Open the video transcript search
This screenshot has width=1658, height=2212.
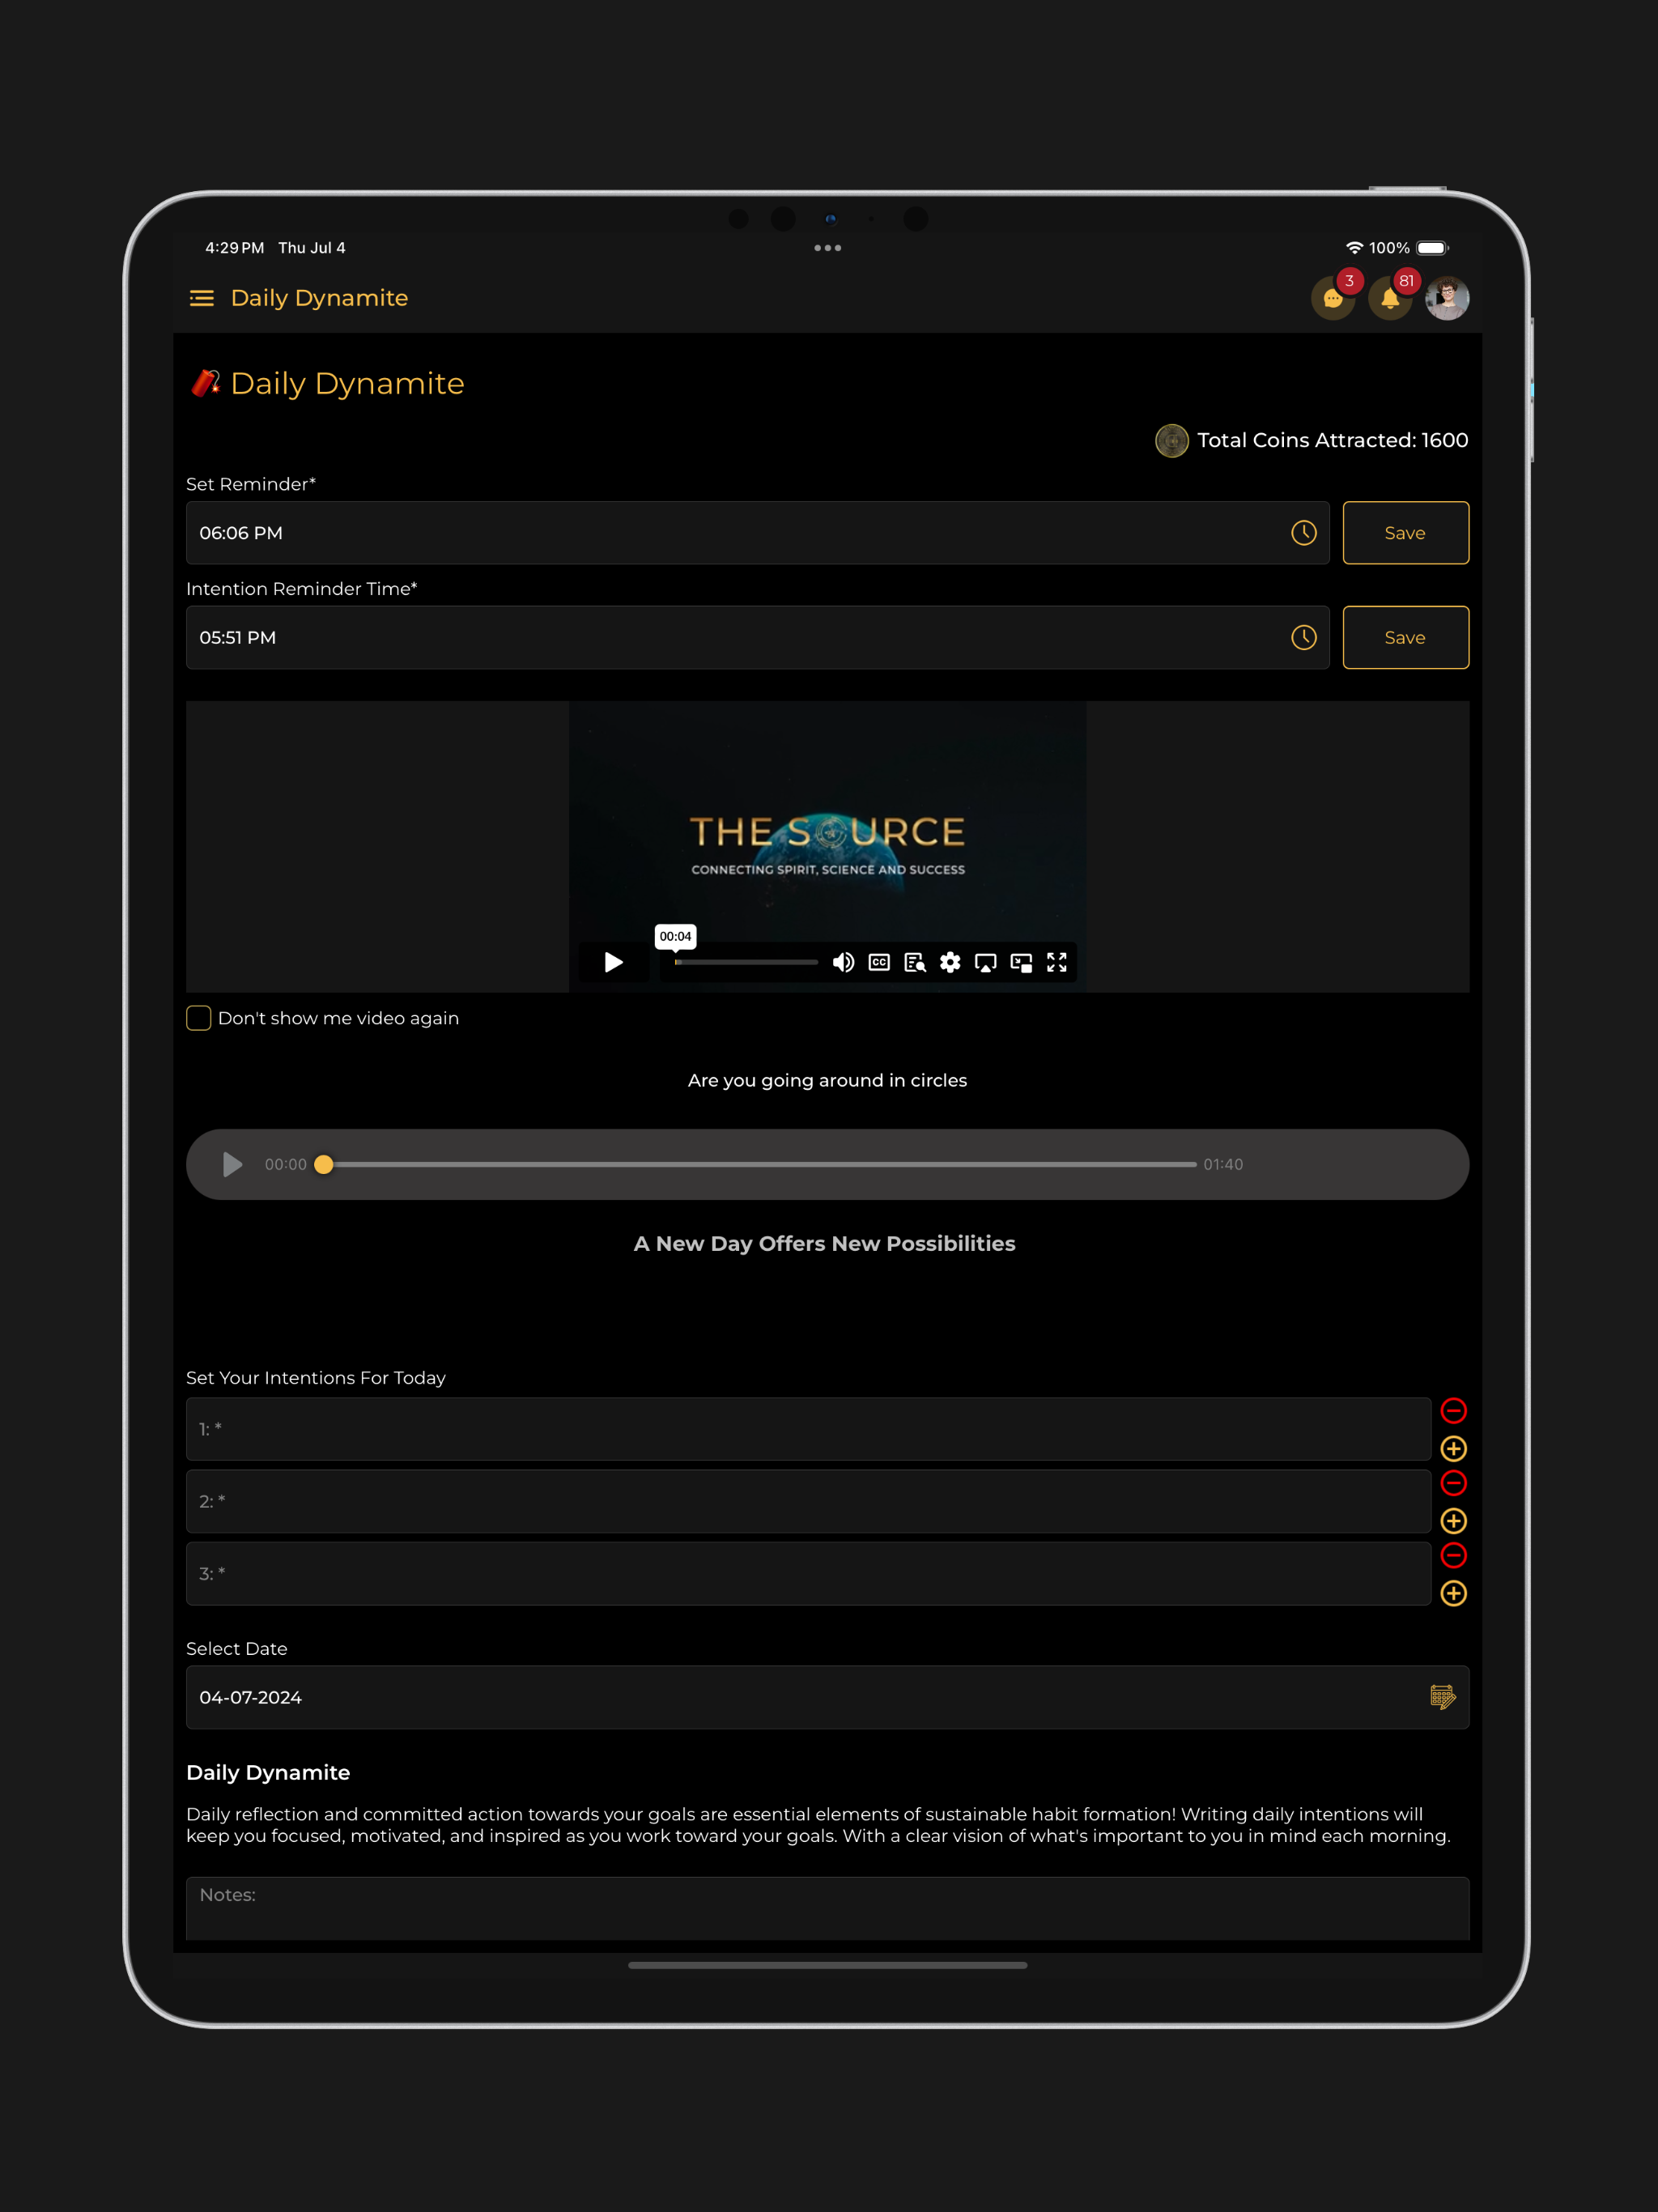coord(915,962)
